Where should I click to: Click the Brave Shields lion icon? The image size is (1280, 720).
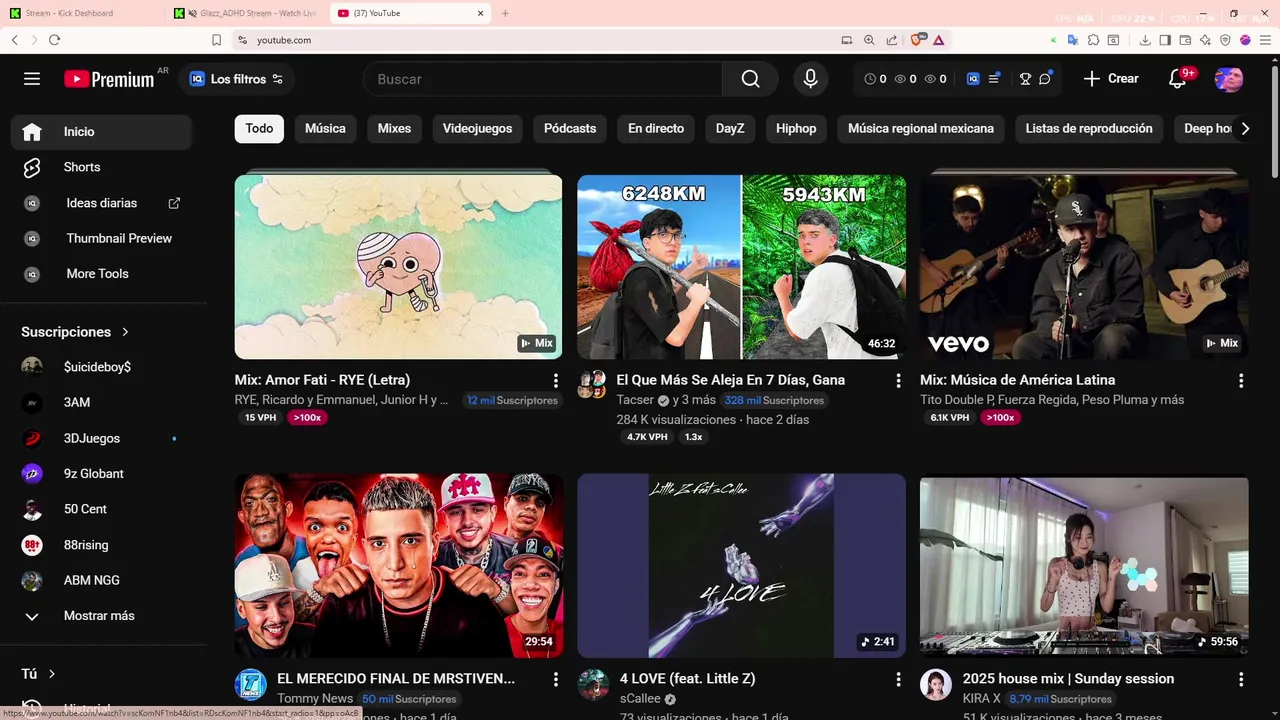[x=917, y=40]
